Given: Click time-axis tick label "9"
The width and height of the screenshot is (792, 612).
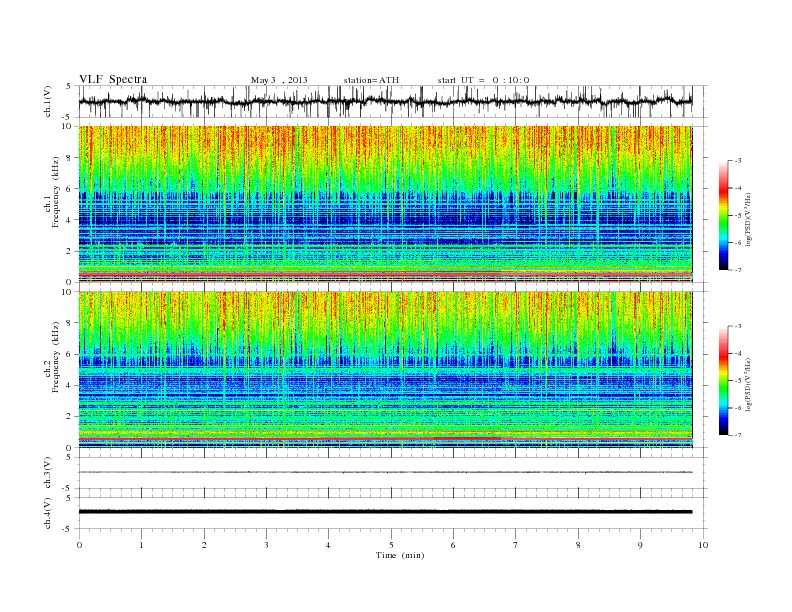Looking at the screenshot, I should [x=640, y=545].
